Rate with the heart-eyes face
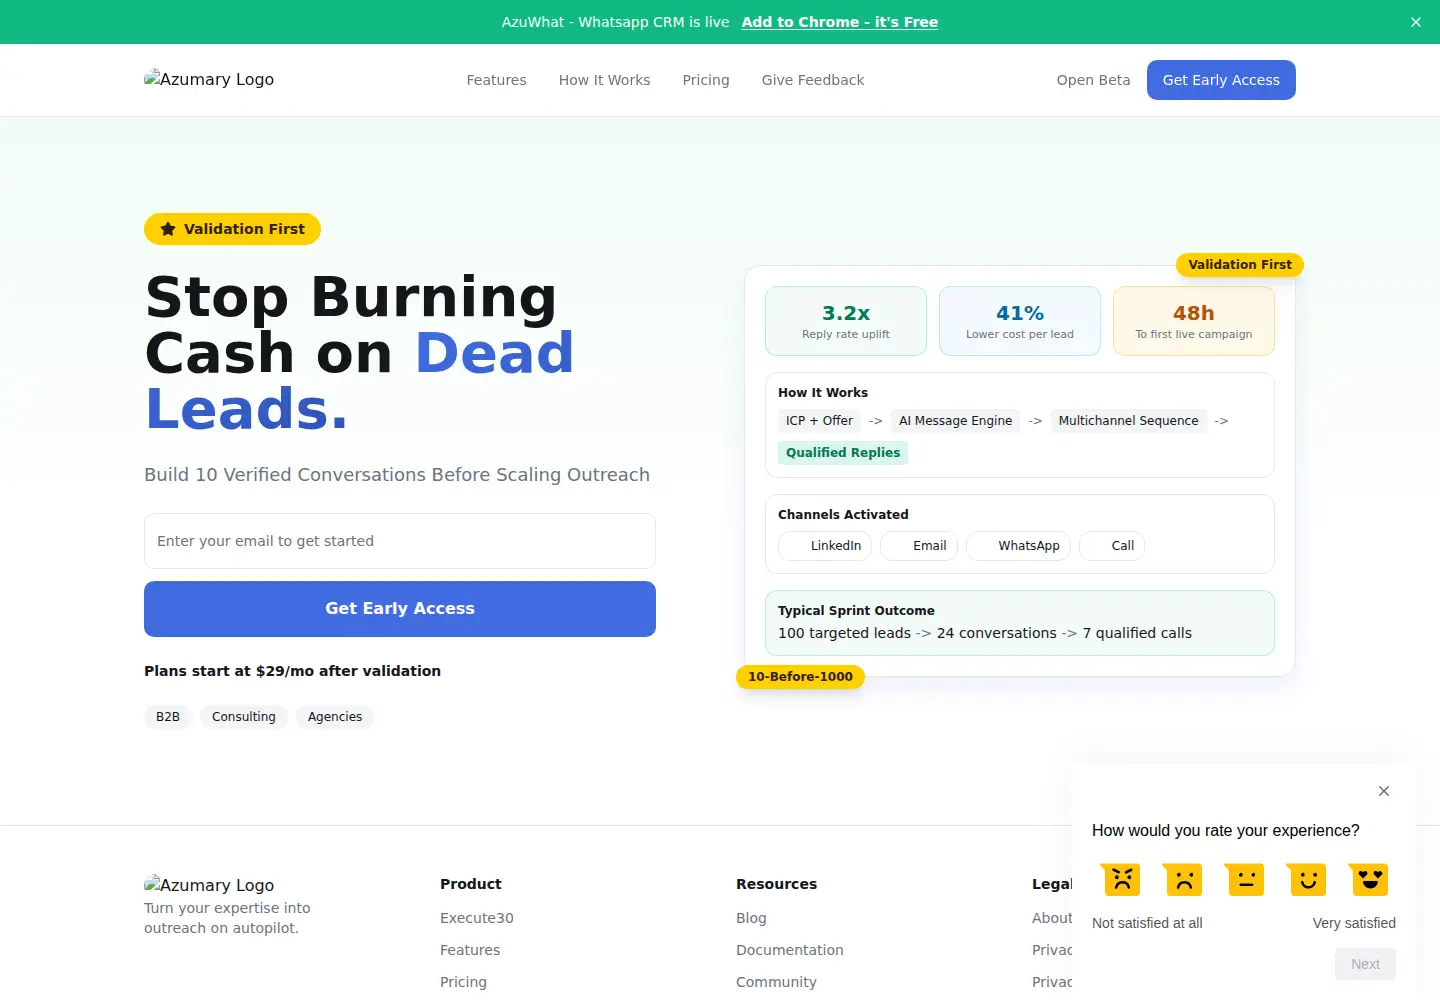 tap(1370, 879)
